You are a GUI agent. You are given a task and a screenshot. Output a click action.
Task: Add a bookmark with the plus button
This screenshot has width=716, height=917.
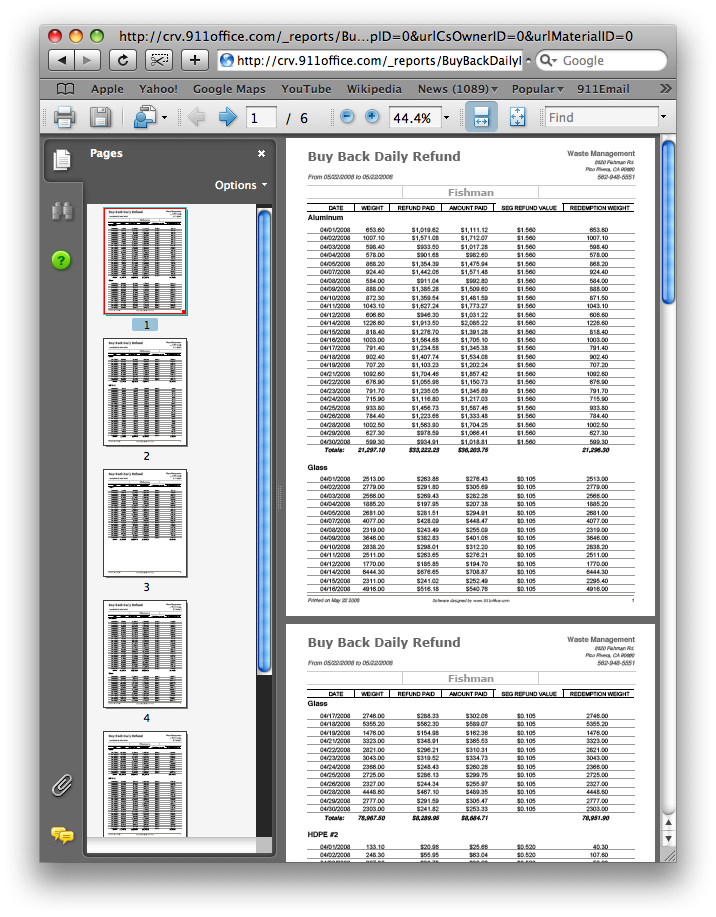click(195, 60)
